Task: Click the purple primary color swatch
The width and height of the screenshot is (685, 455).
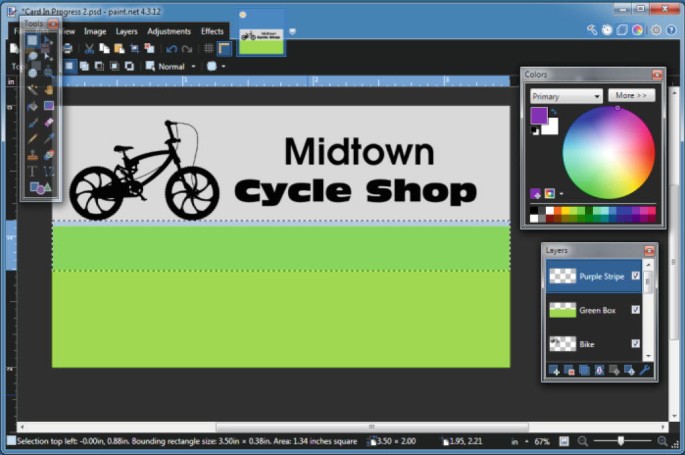Action: click(x=538, y=115)
